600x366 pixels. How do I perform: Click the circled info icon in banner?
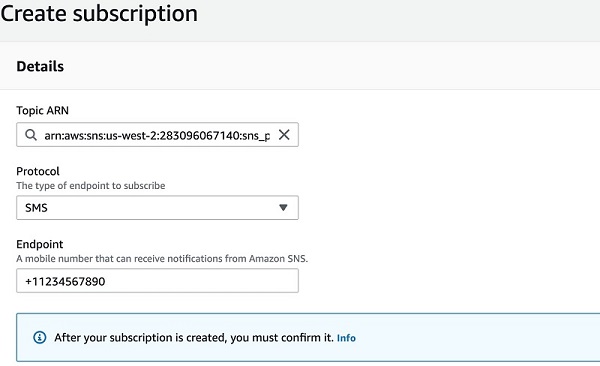39,337
